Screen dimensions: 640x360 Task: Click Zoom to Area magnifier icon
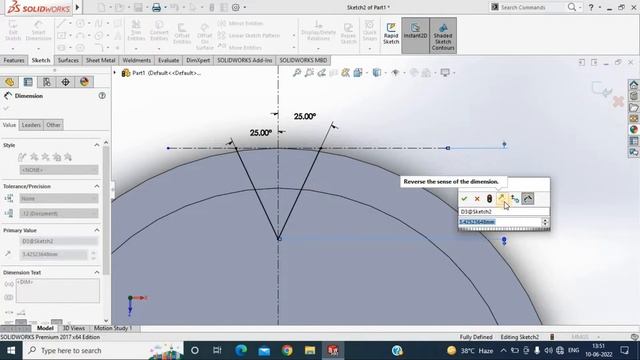click(309, 73)
